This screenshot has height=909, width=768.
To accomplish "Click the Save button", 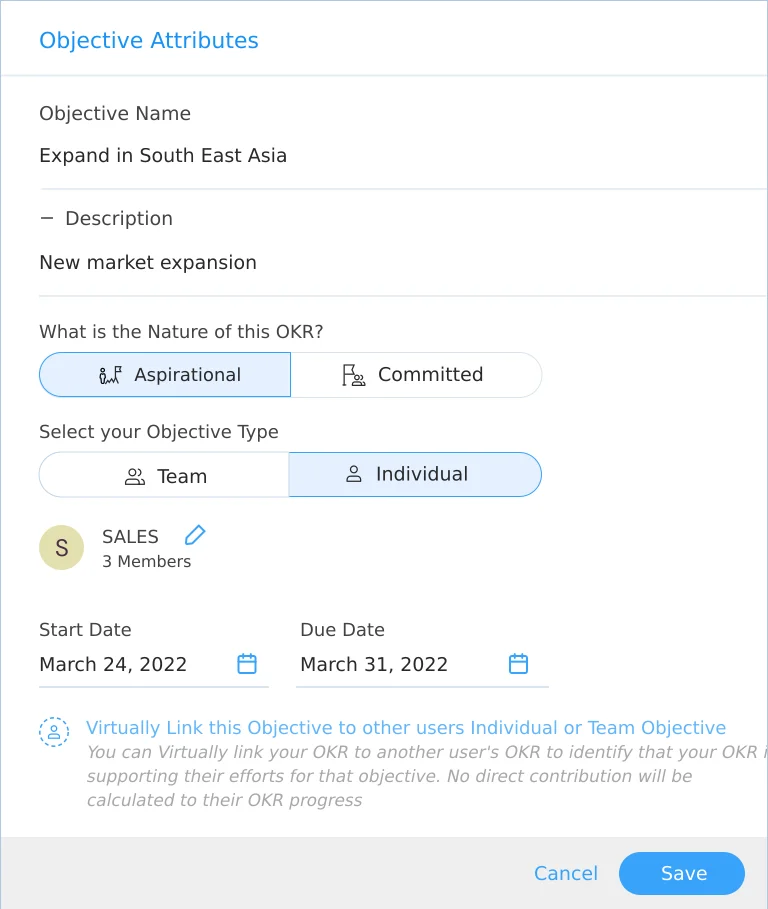I will pos(682,873).
